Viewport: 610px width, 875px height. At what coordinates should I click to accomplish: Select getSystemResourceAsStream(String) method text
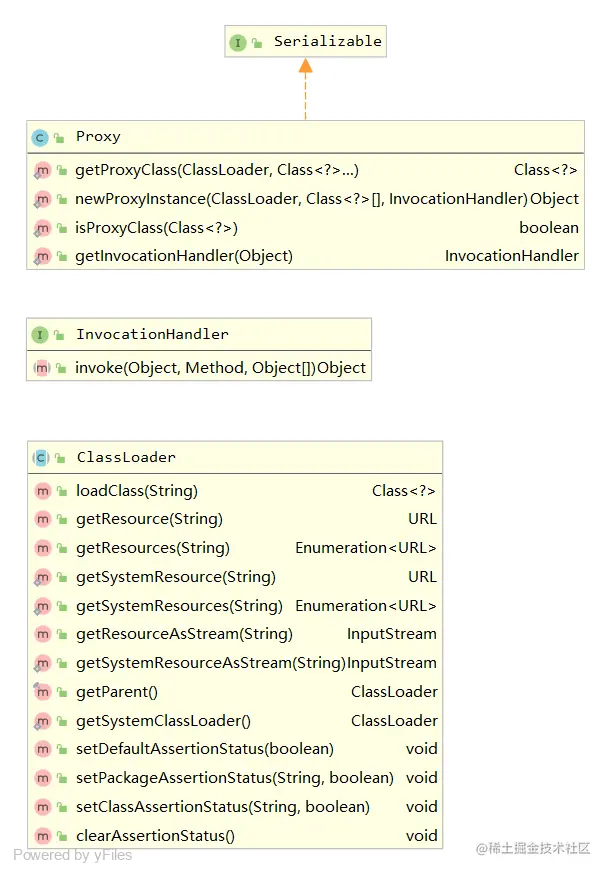(211, 664)
